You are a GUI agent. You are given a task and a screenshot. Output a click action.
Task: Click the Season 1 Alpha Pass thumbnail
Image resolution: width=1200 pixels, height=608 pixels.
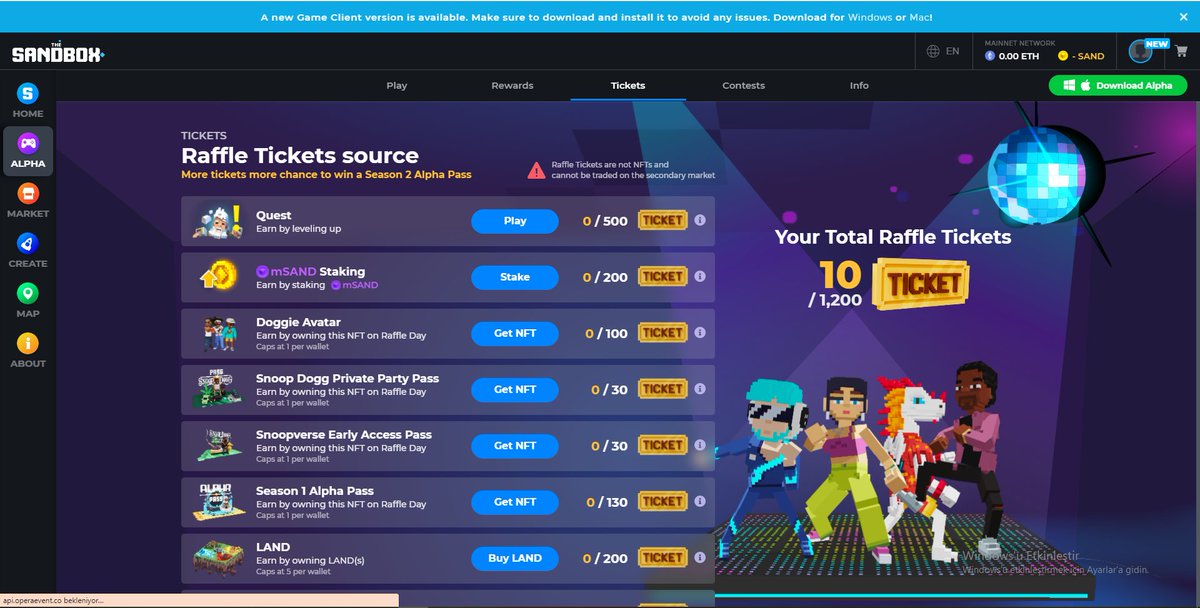pos(218,502)
